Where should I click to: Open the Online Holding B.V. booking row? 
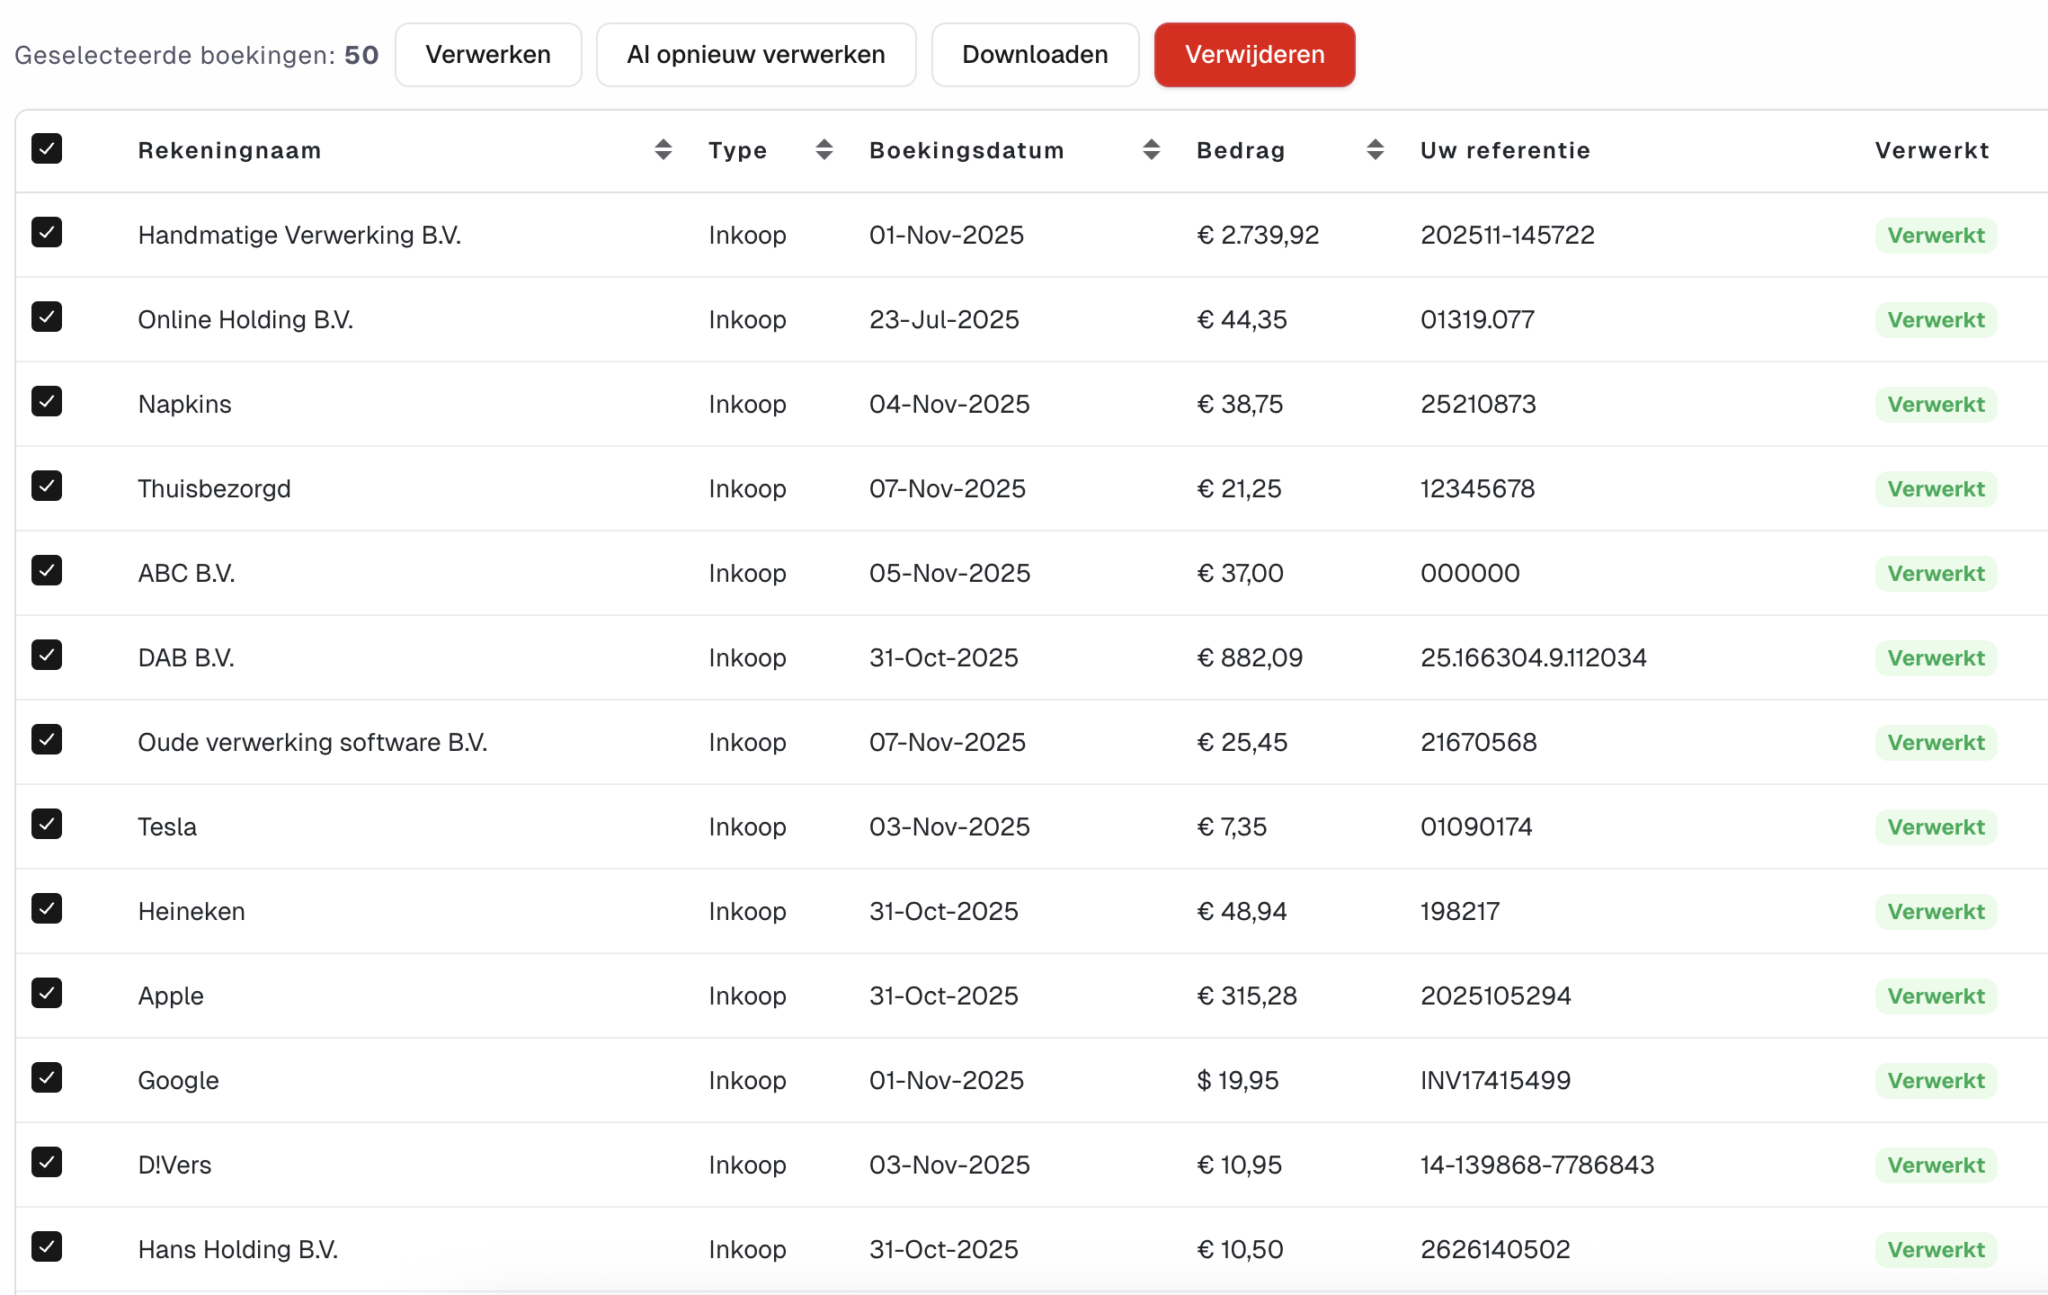[x=245, y=320]
